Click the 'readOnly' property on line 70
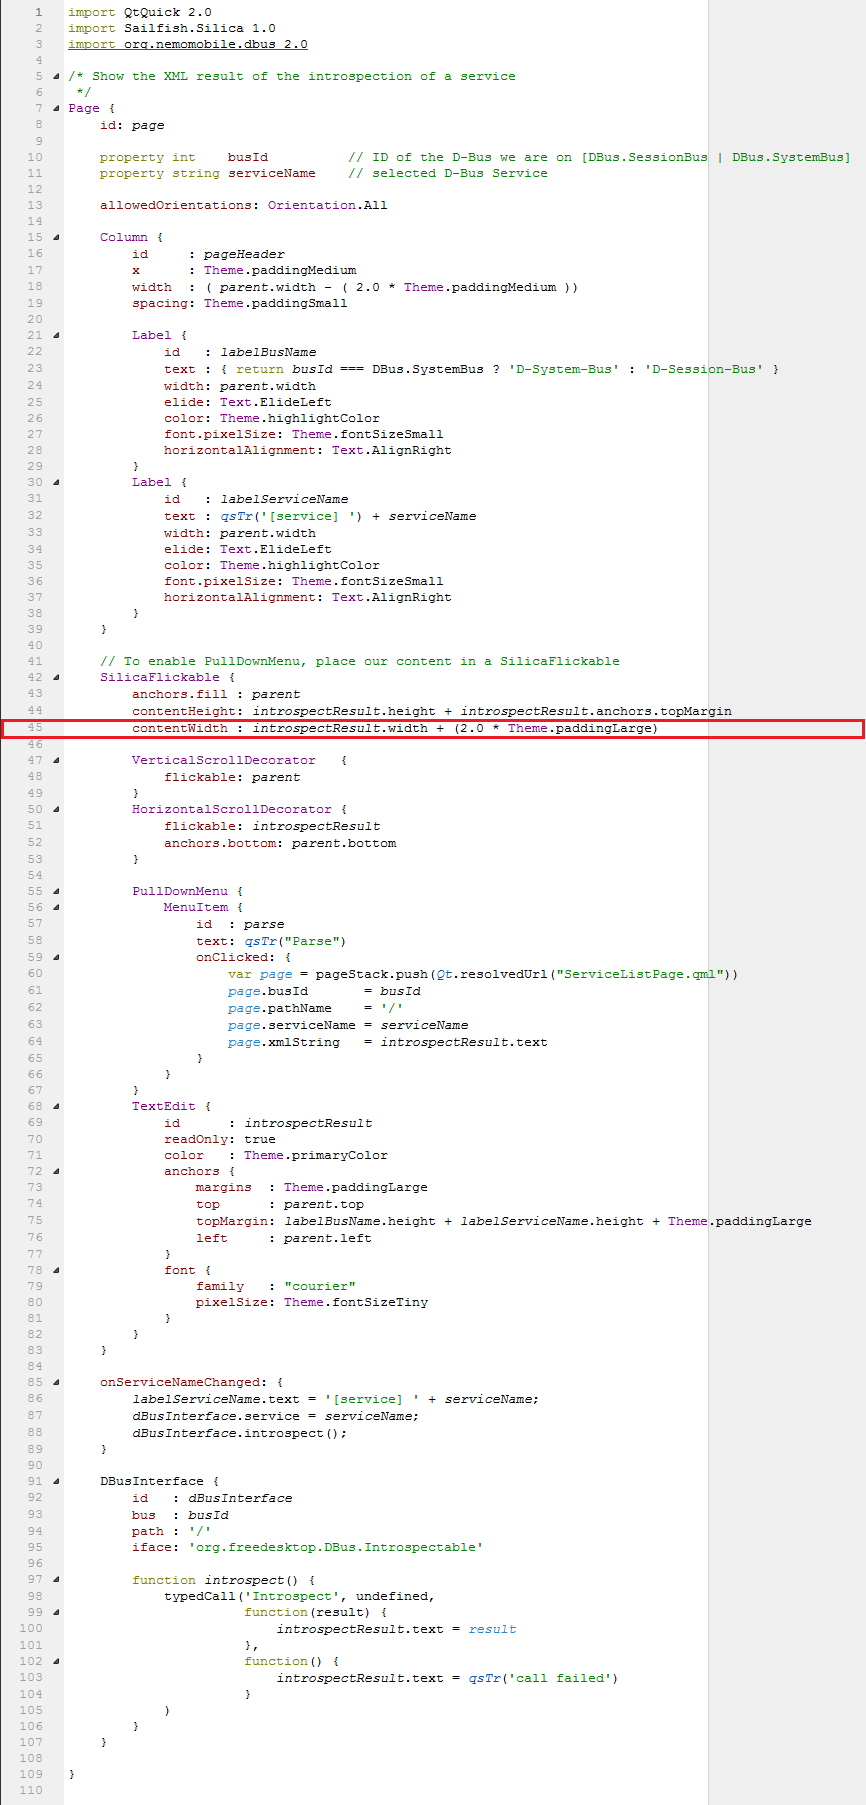 [x=196, y=1139]
